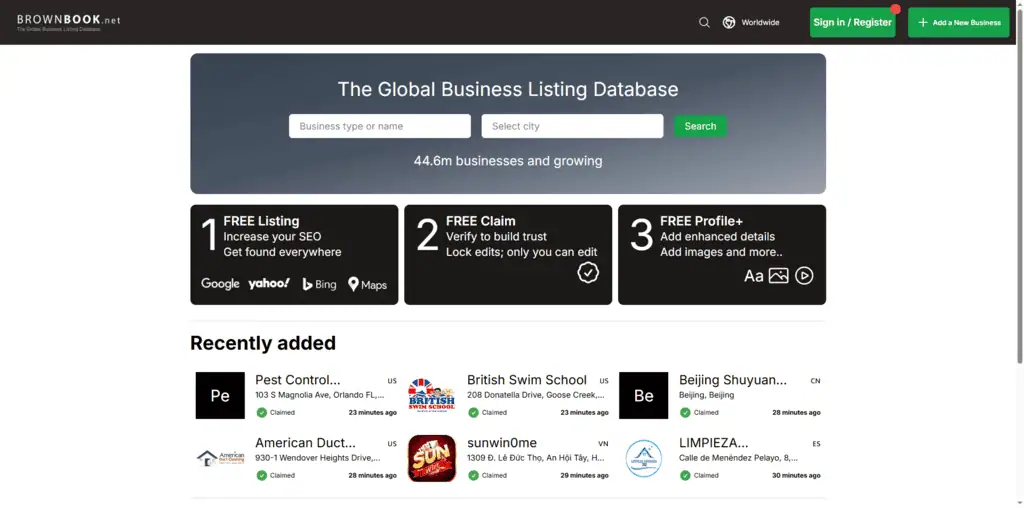The height and width of the screenshot is (508, 1024).
Task: Click the BROWNBOOK.net logo
Action: tap(69, 22)
